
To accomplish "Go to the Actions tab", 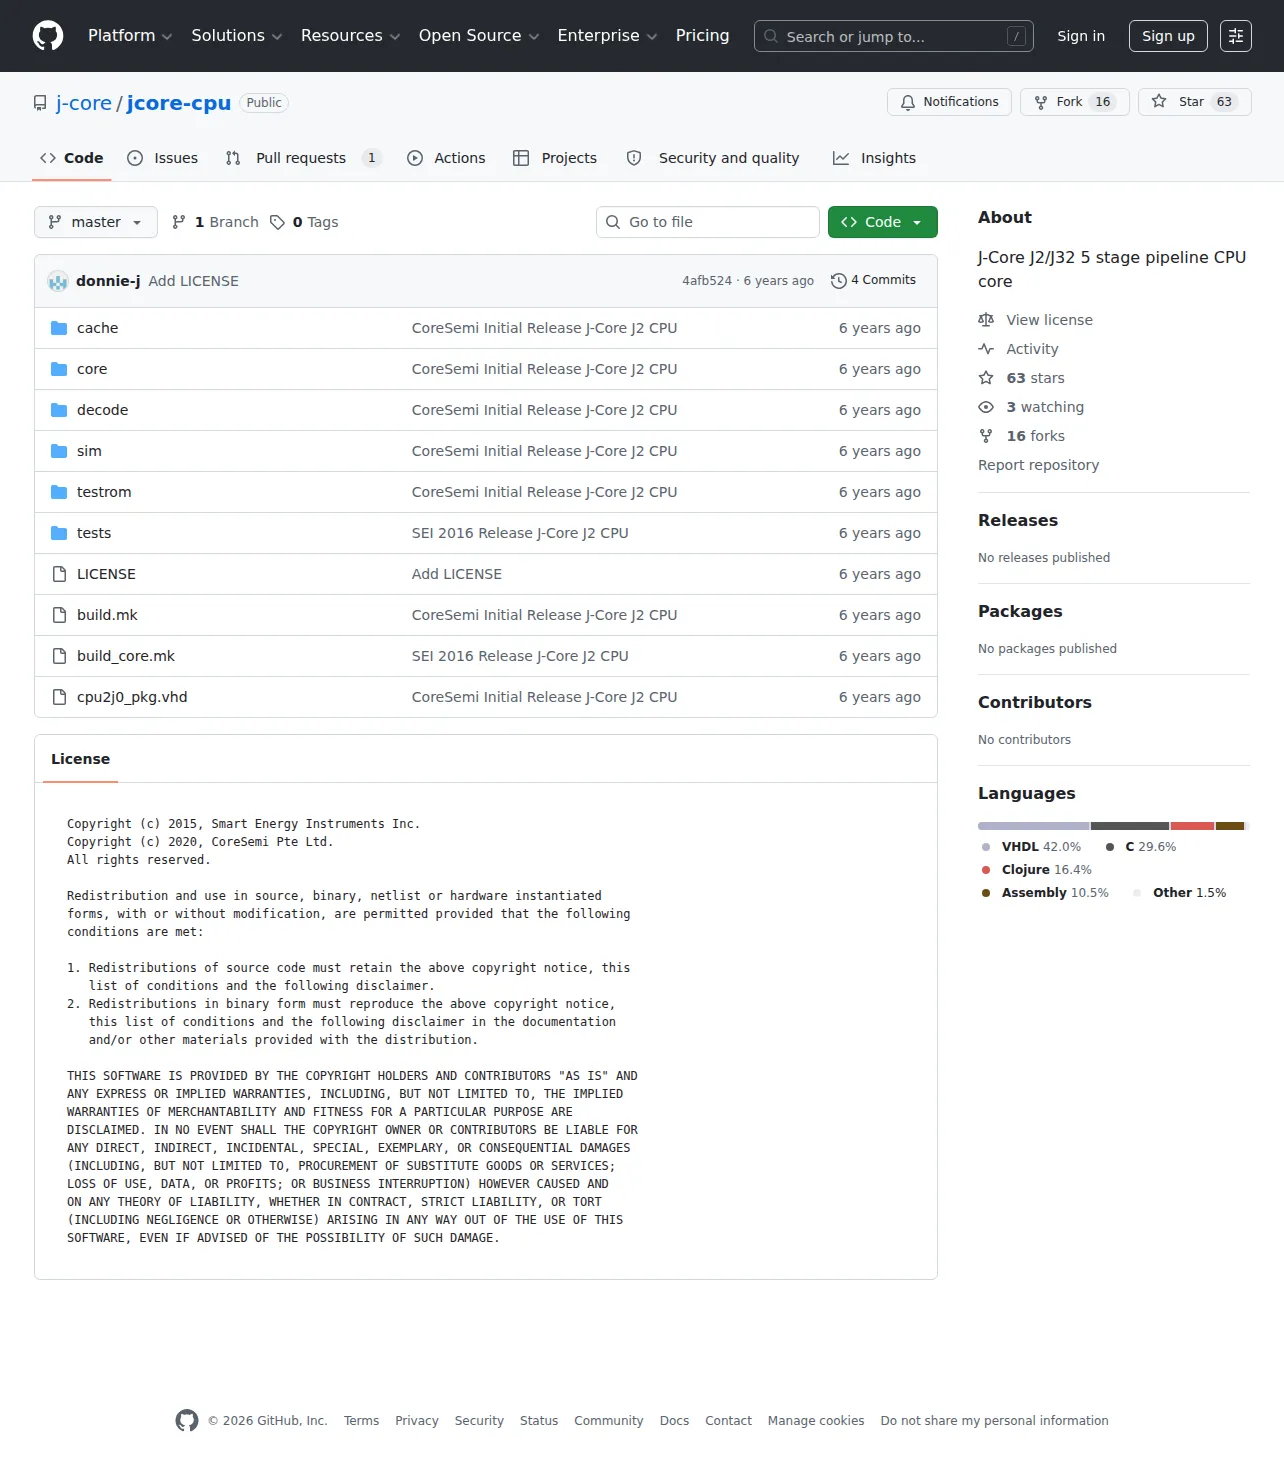I will point(446,158).
